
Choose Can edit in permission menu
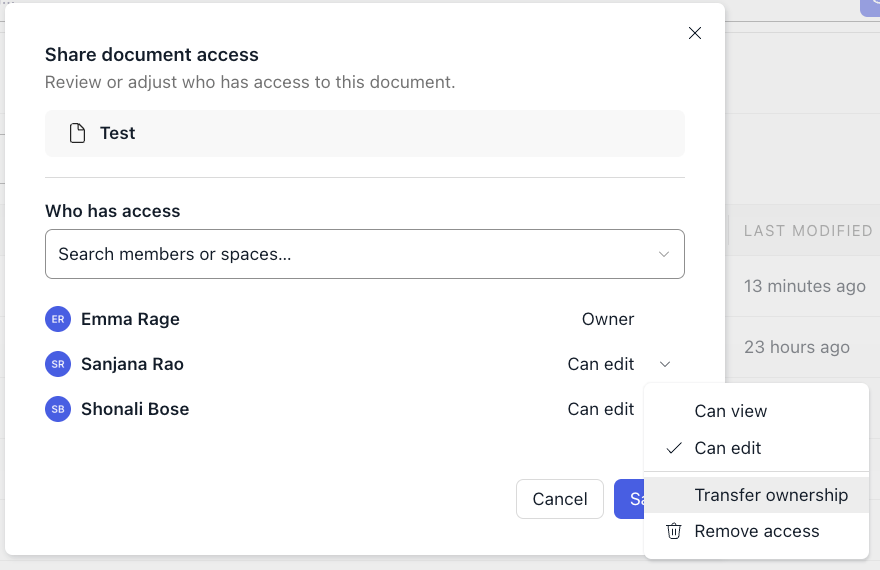[728, 448]
